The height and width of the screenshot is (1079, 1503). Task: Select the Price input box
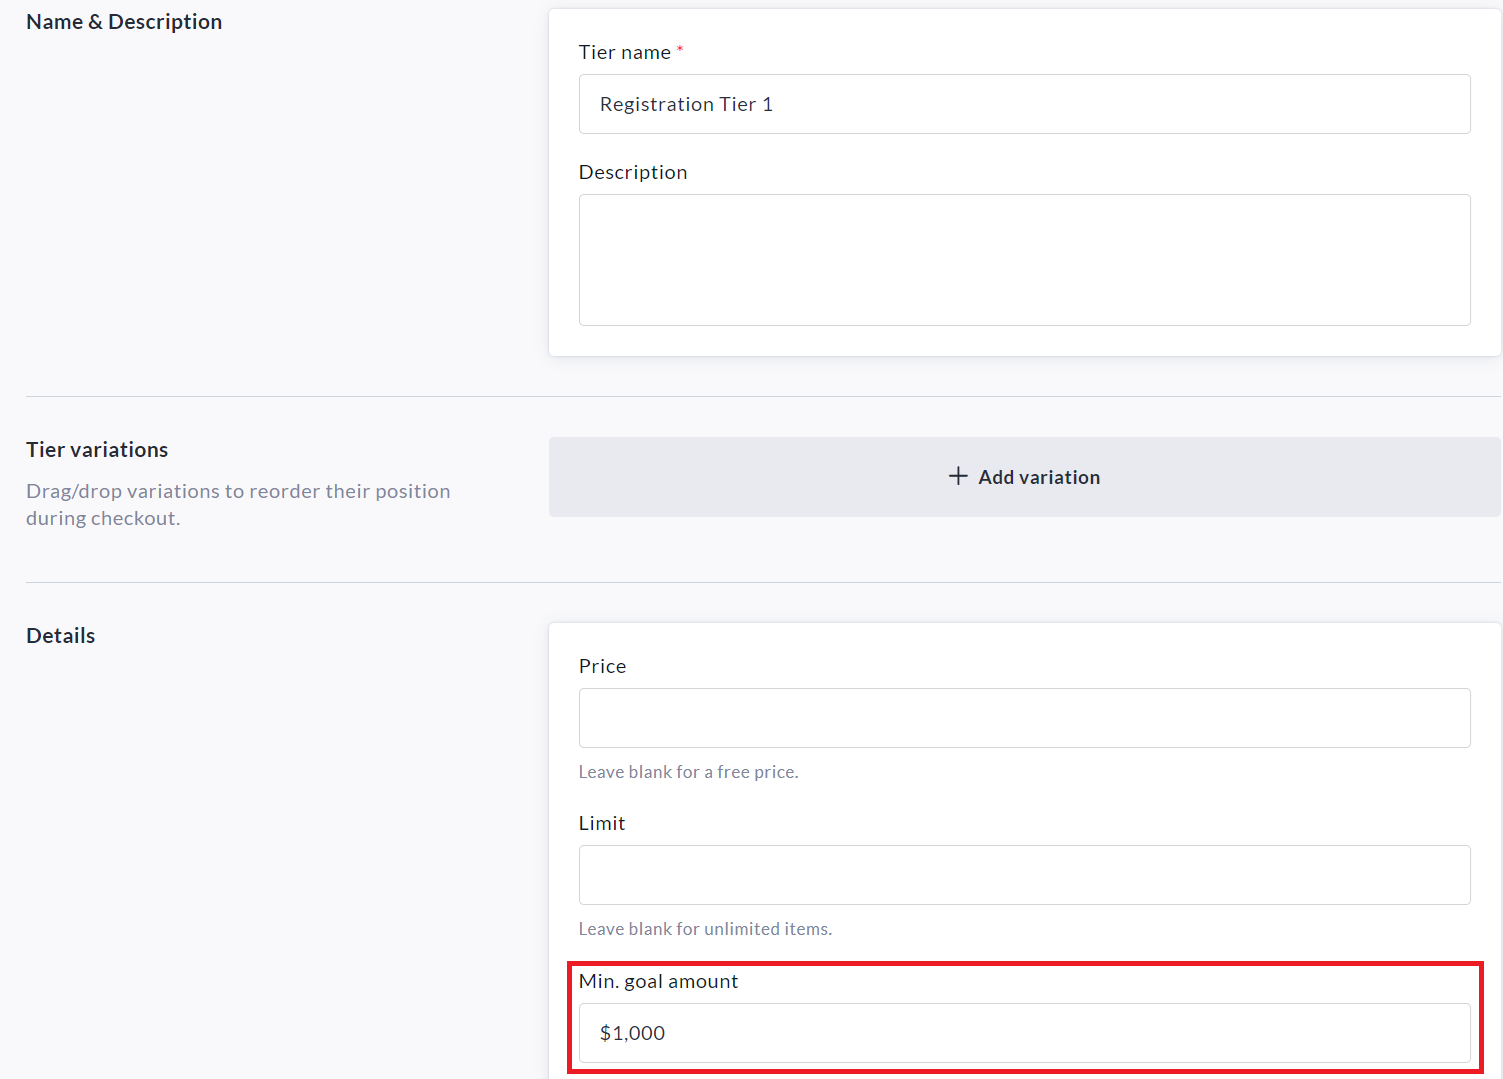[x=1024, y=718]
